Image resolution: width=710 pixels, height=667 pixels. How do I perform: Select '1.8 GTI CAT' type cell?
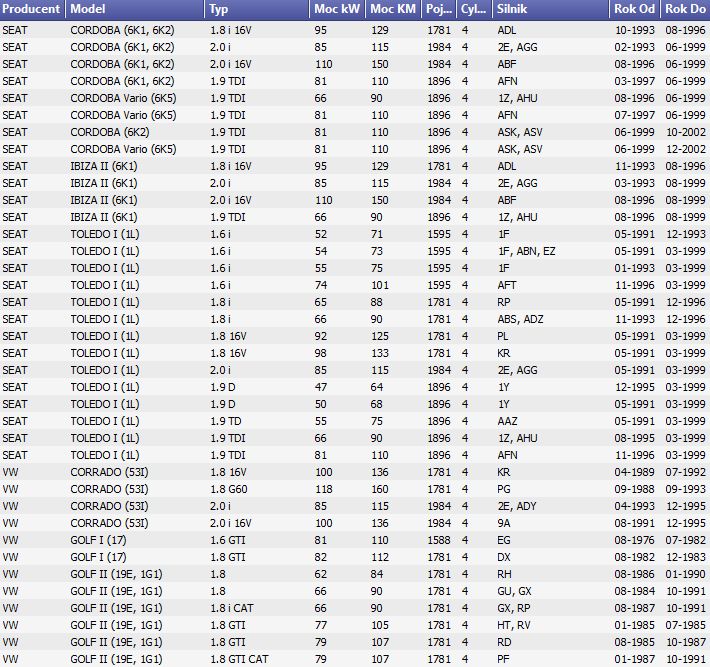click(239, 659)
